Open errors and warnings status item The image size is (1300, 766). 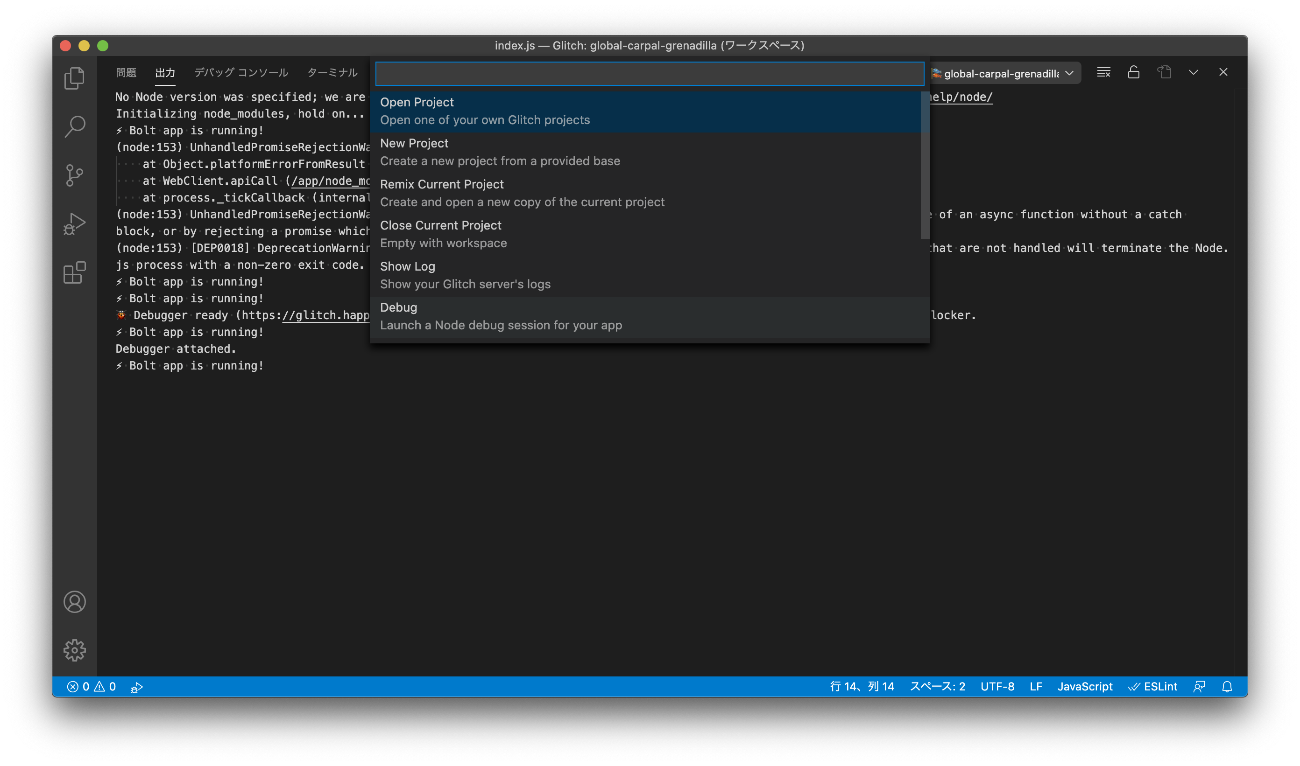point(91,687)
